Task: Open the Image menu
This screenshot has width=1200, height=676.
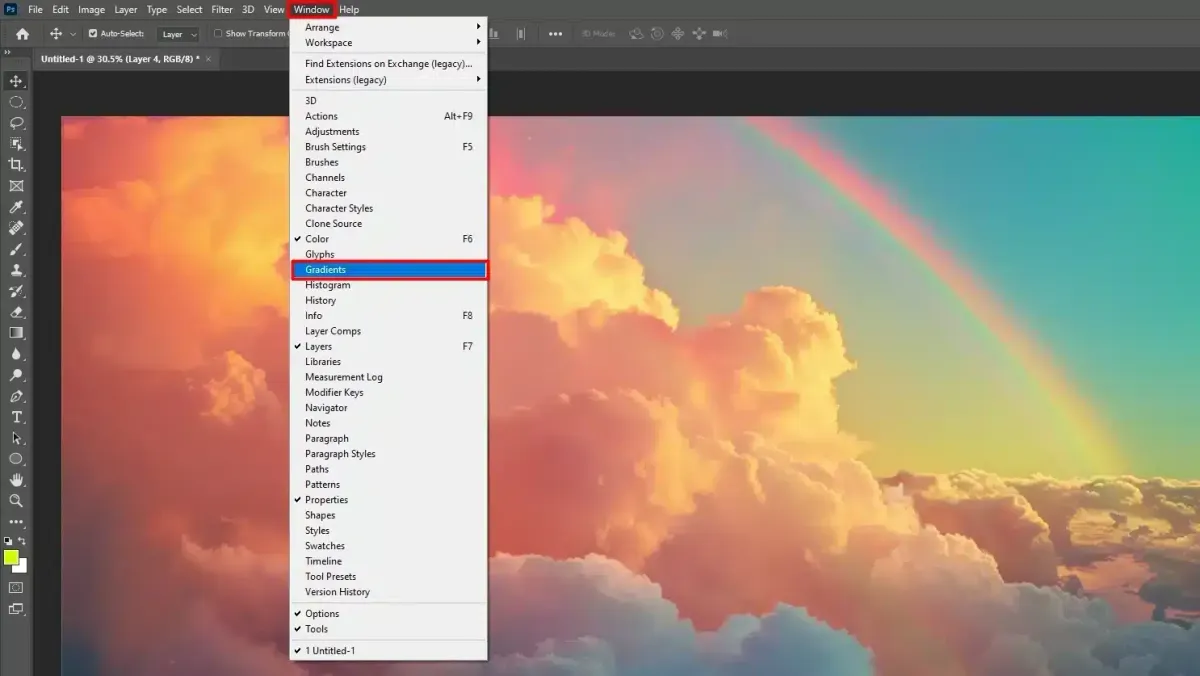Action: [x=91, y=9]
